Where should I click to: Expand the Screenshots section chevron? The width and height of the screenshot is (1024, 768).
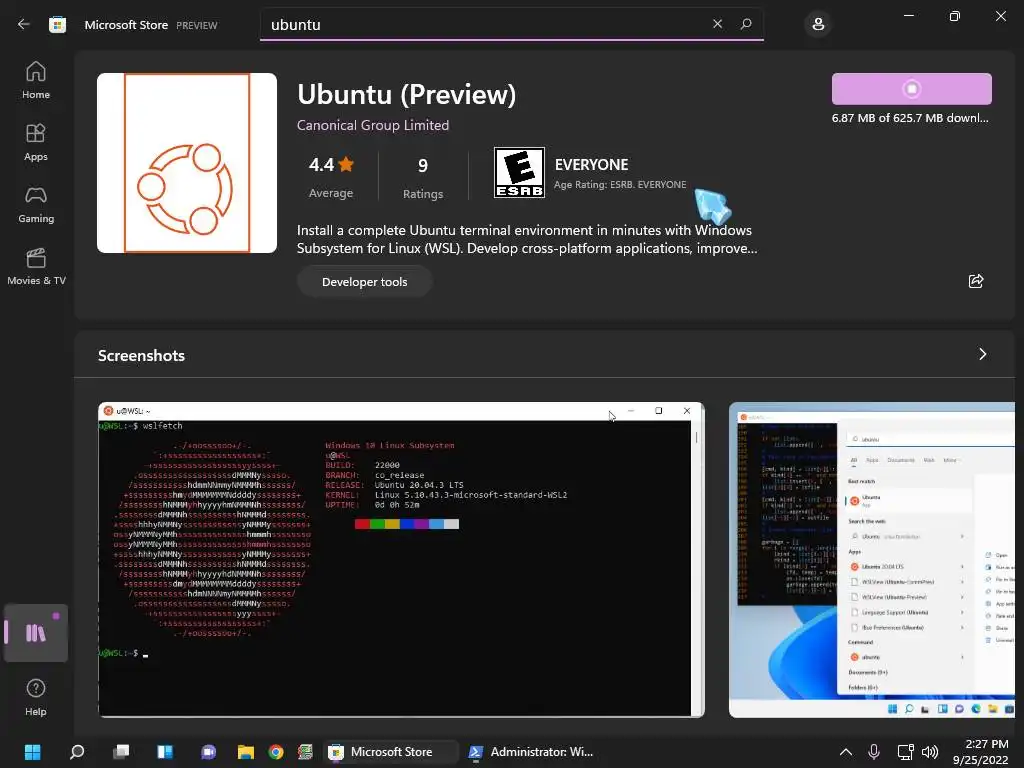[x=982, y=354]
